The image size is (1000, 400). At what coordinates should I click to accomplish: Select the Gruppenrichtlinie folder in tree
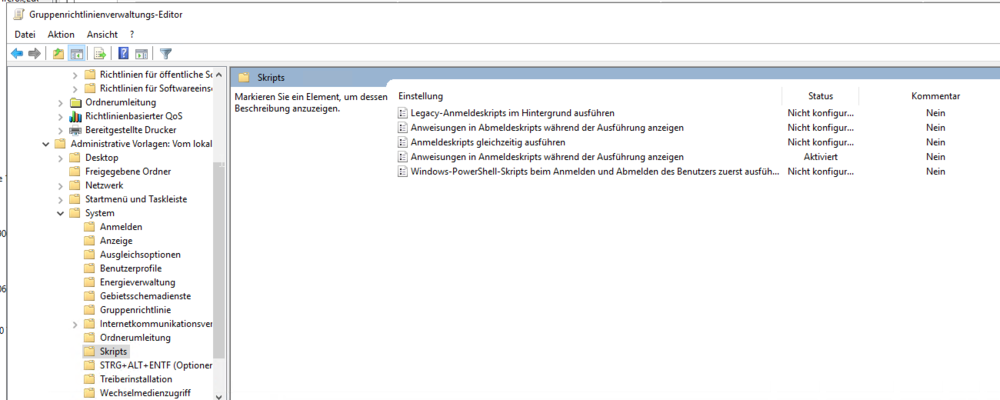[x=135, y=310]
